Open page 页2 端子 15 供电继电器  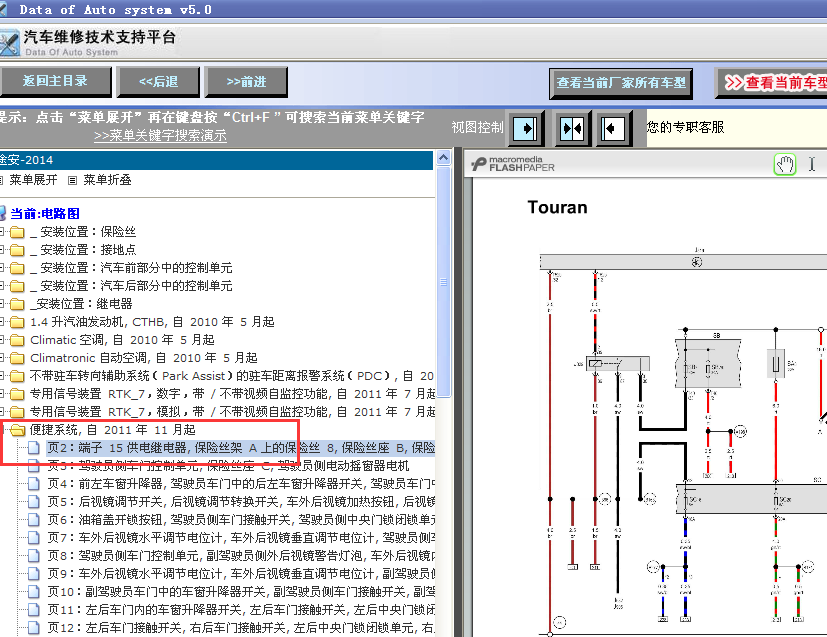[241, 448]
